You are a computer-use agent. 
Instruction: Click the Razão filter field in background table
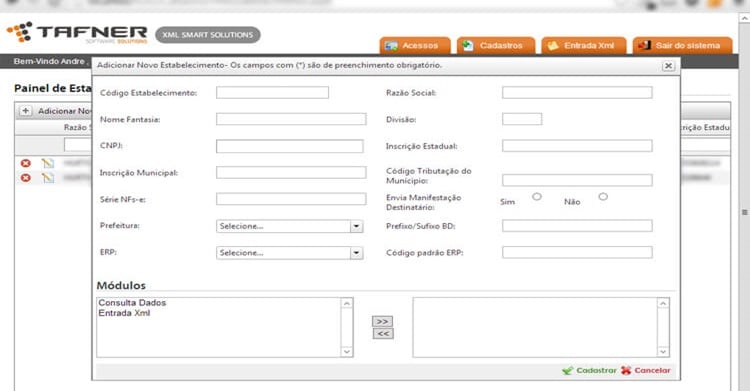(x=77, y=144)
